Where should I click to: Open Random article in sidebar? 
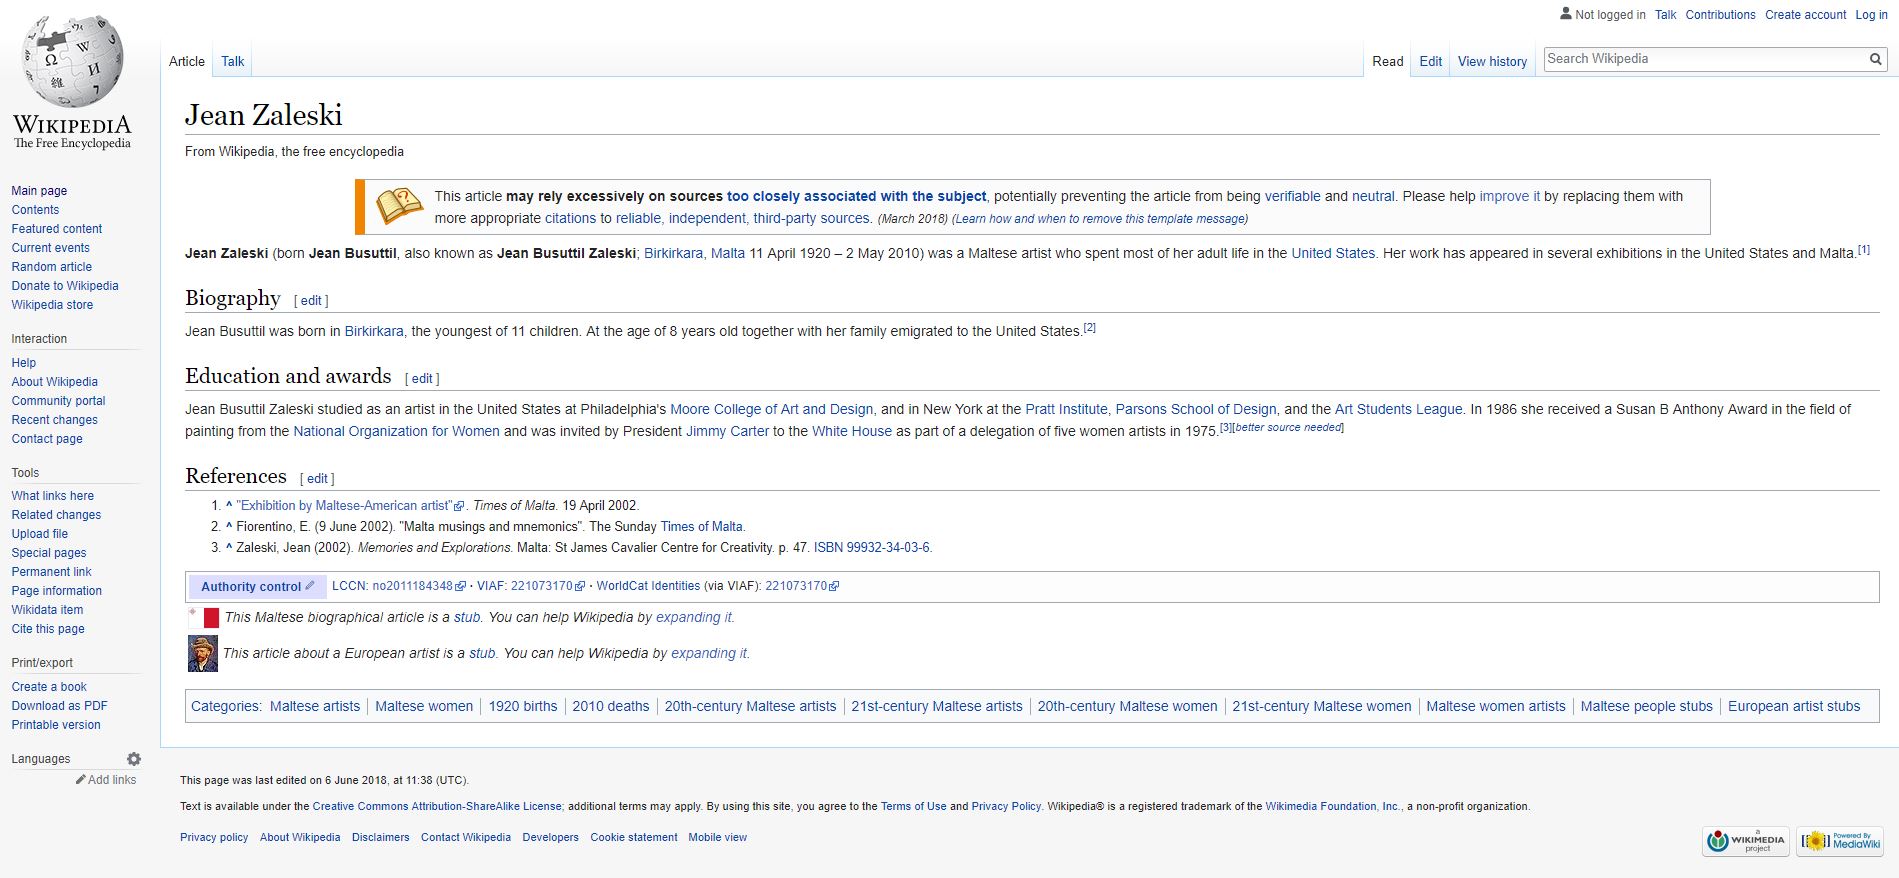click(x=51, y=267)
